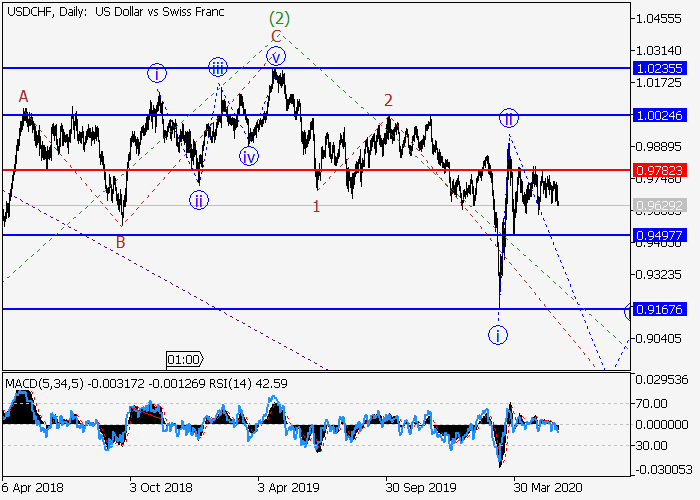Screen dimensions: 700x500
Task: Select the 1.02355 price level tag
Action: 659,68
